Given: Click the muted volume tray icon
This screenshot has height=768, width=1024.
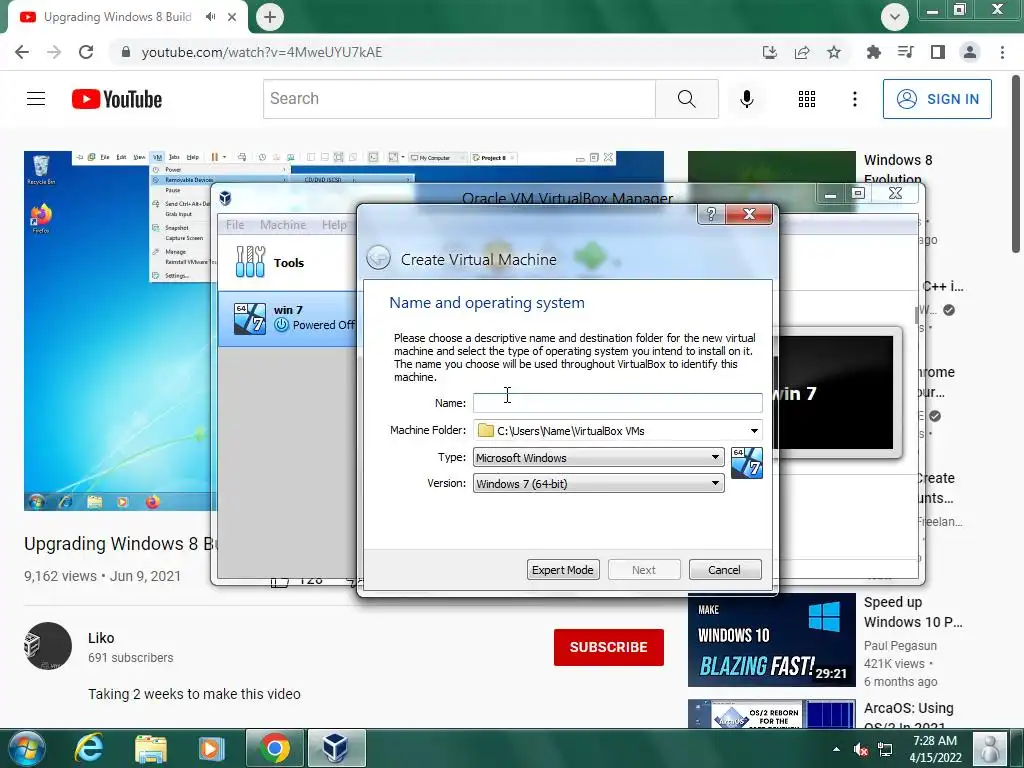Looking at the screenshot, I should (861, 749).
